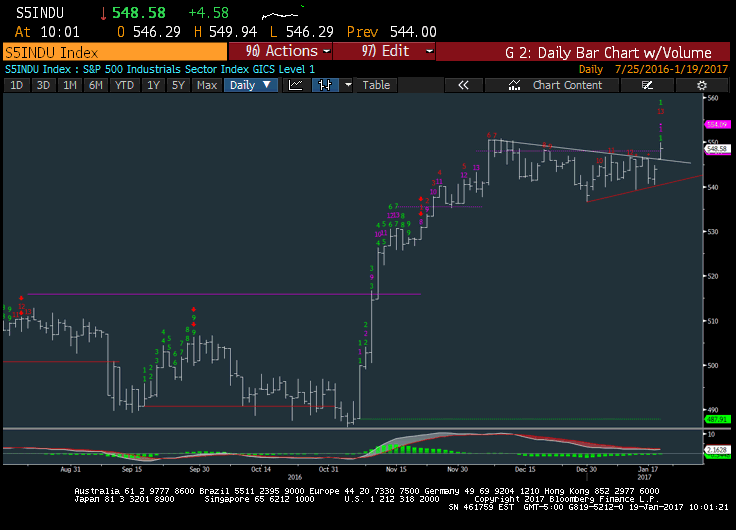Screen dimensions: 736x530
Task: Set range to 3D
Action: (x=43, y=85)
